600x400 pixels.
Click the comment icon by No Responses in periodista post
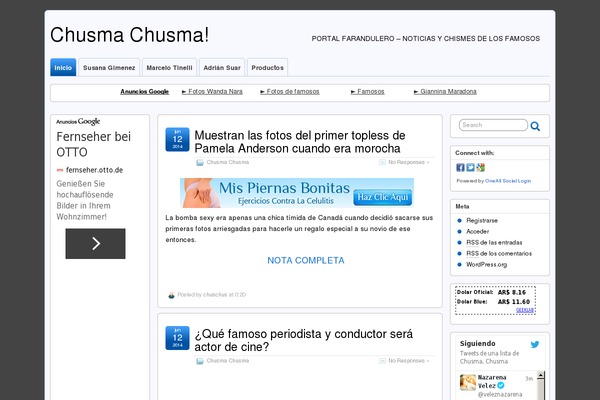point(382,361)
